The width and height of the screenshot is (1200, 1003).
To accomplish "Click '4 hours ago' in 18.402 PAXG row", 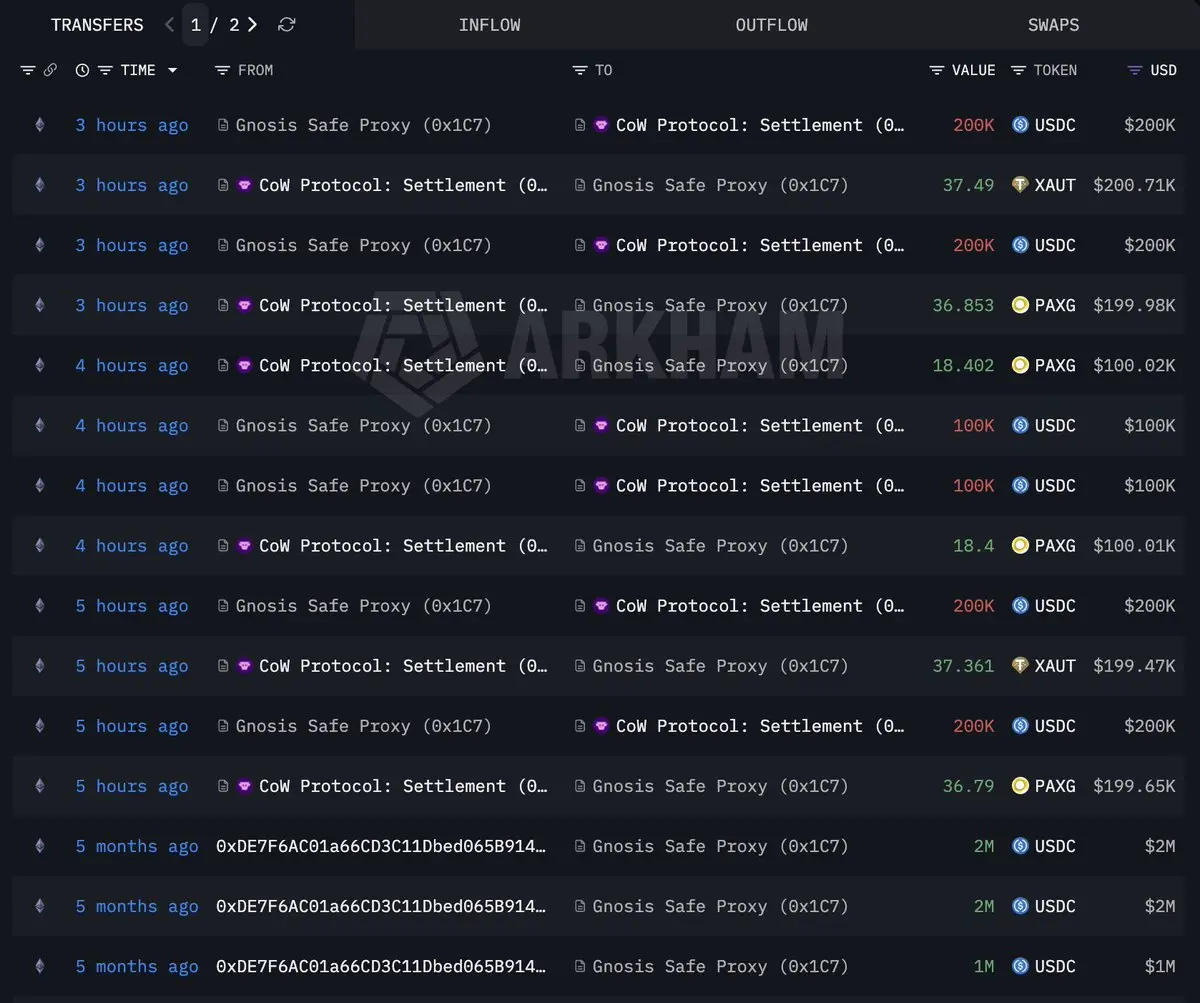I will pos(132,365).
